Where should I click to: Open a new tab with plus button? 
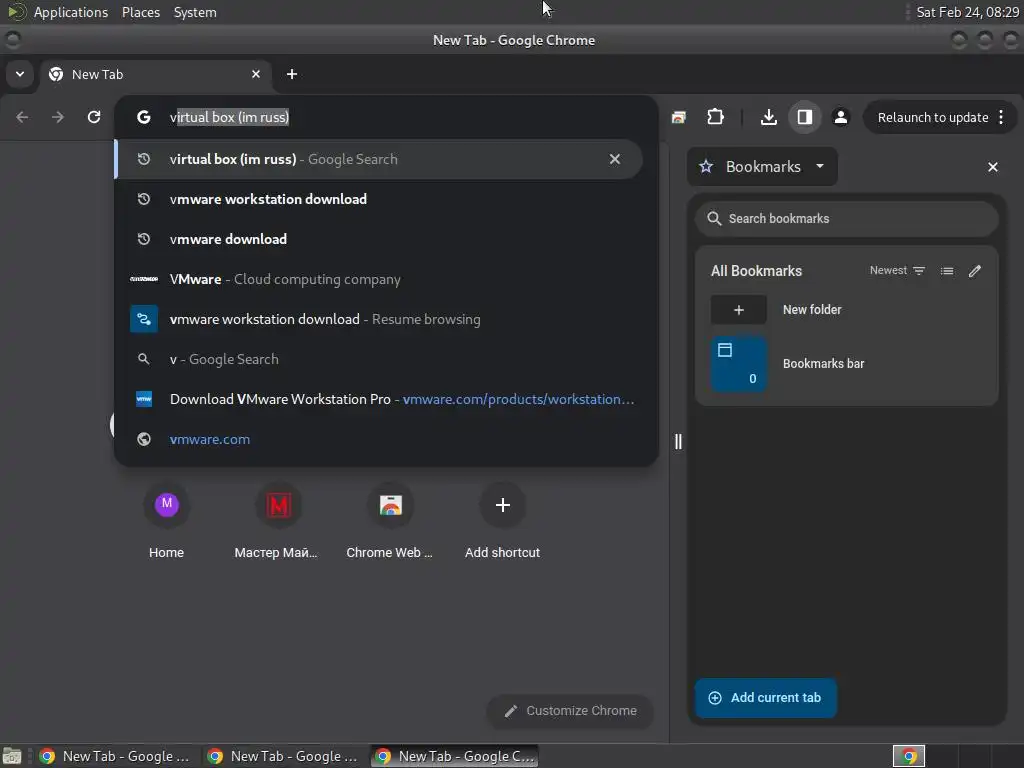tap(292, 74)
